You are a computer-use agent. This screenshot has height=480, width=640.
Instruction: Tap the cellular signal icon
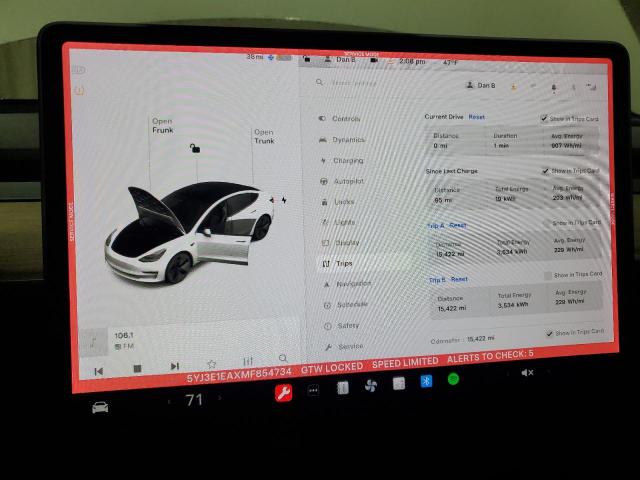pos(591,87)
